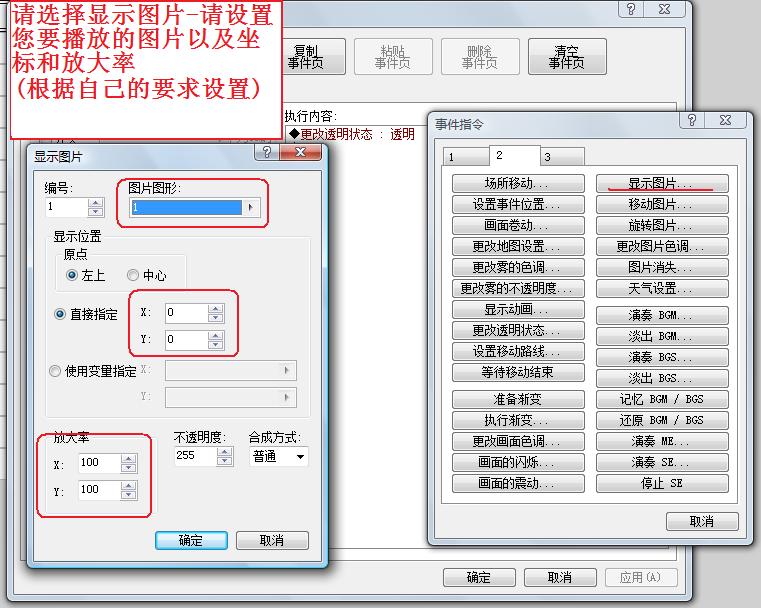761x608 pixels.
Task: Click 清空事件页 in the event editor
Action: click(x=567, y=57)
